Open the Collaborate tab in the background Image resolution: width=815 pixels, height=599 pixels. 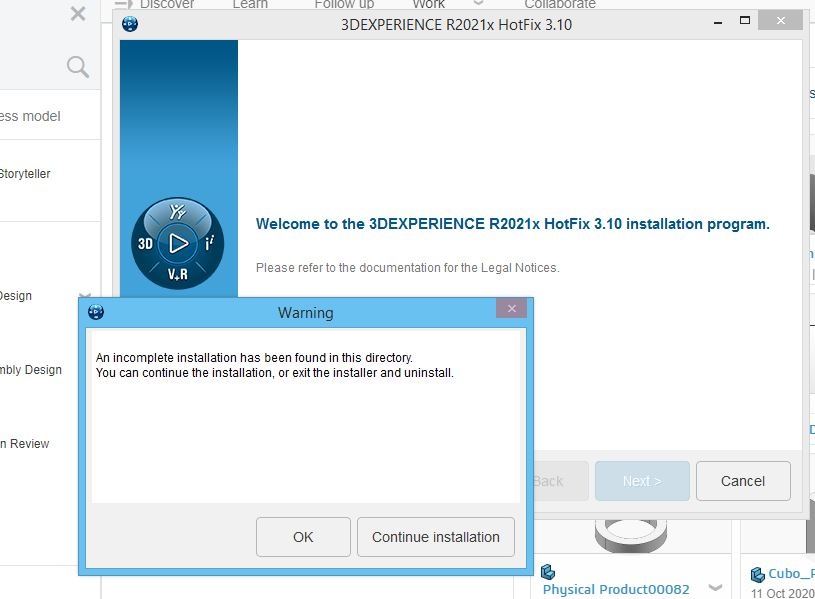click(x=560, y=4)
